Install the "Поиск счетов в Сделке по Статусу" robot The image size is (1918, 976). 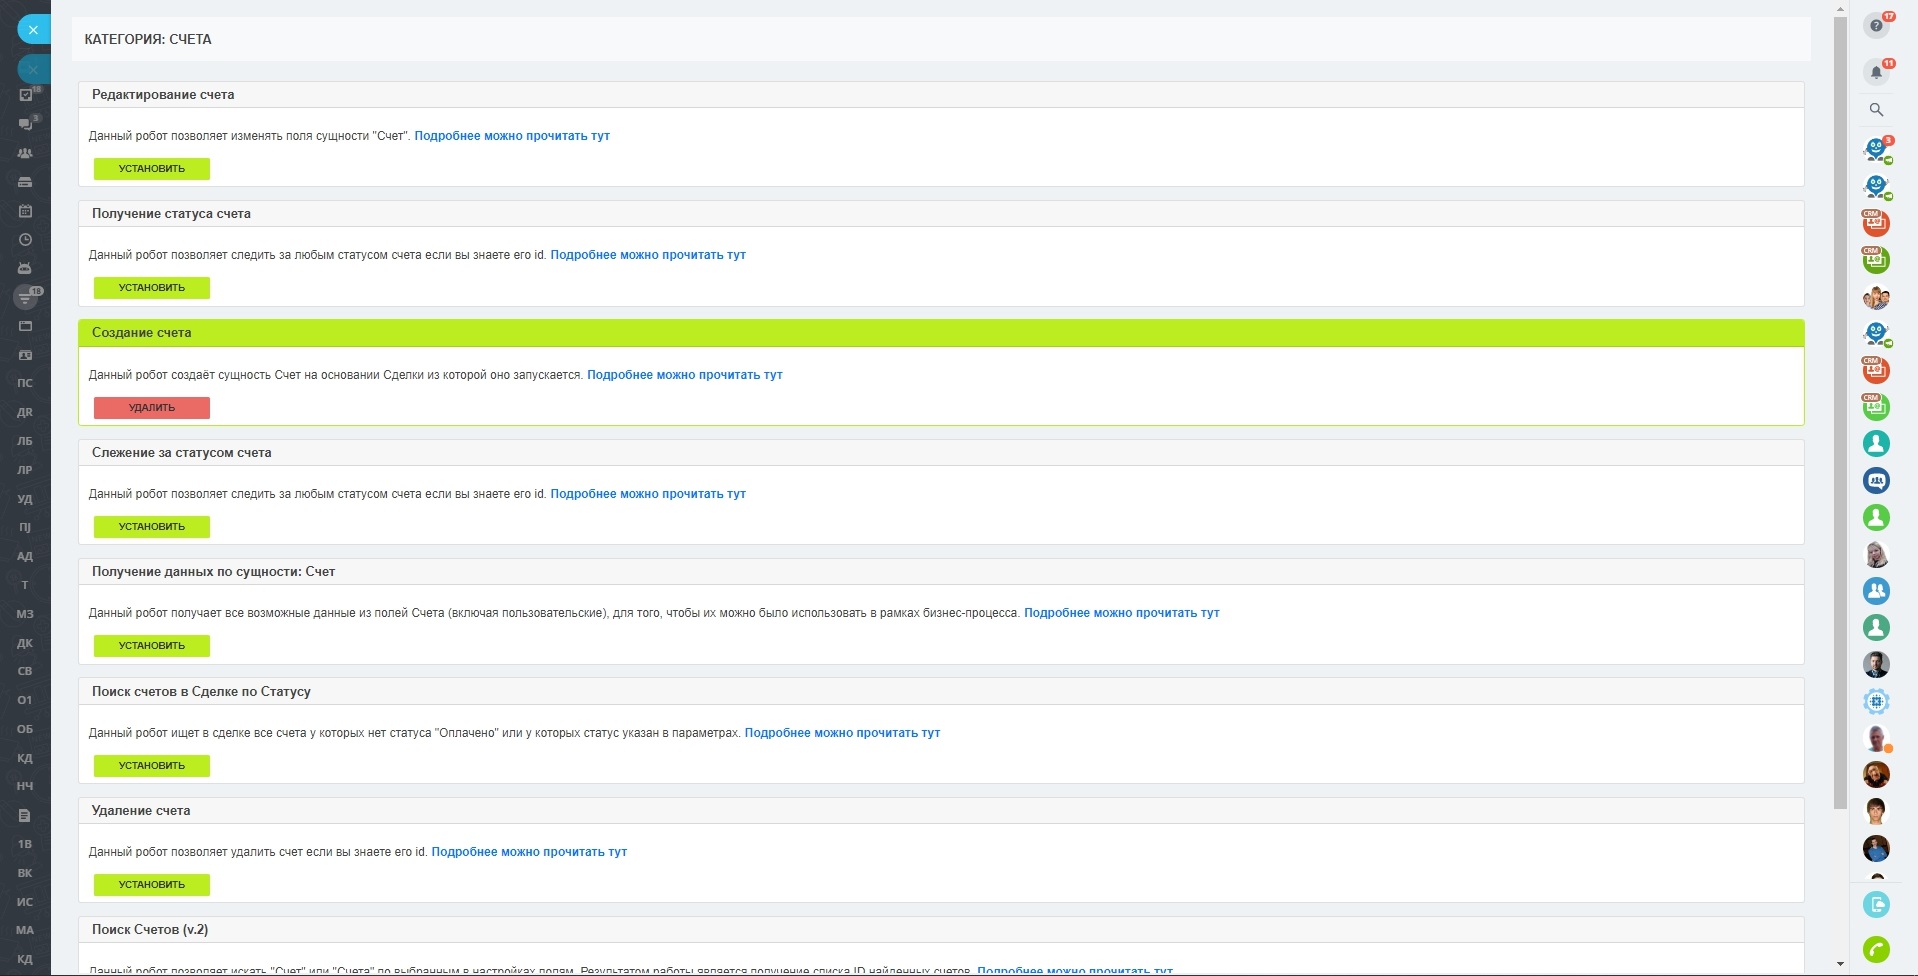(x=152, y=766)
